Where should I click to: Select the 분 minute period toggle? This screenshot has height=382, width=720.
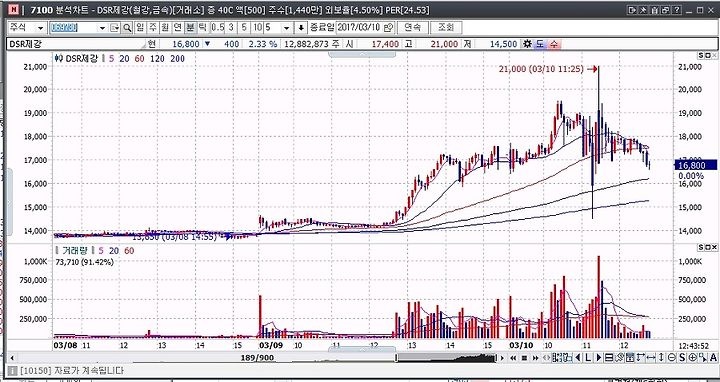tap(190, 28)
